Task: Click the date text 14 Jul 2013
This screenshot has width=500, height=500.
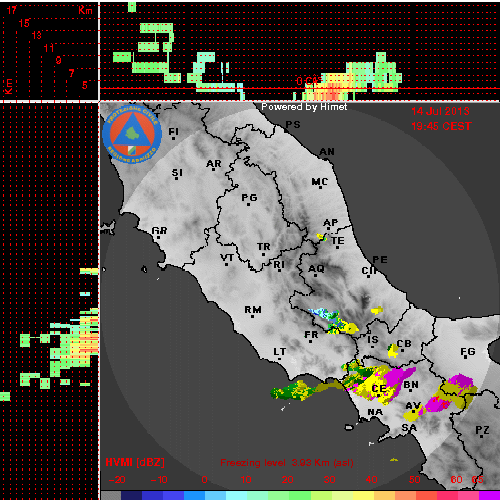Action: [440, 111]
